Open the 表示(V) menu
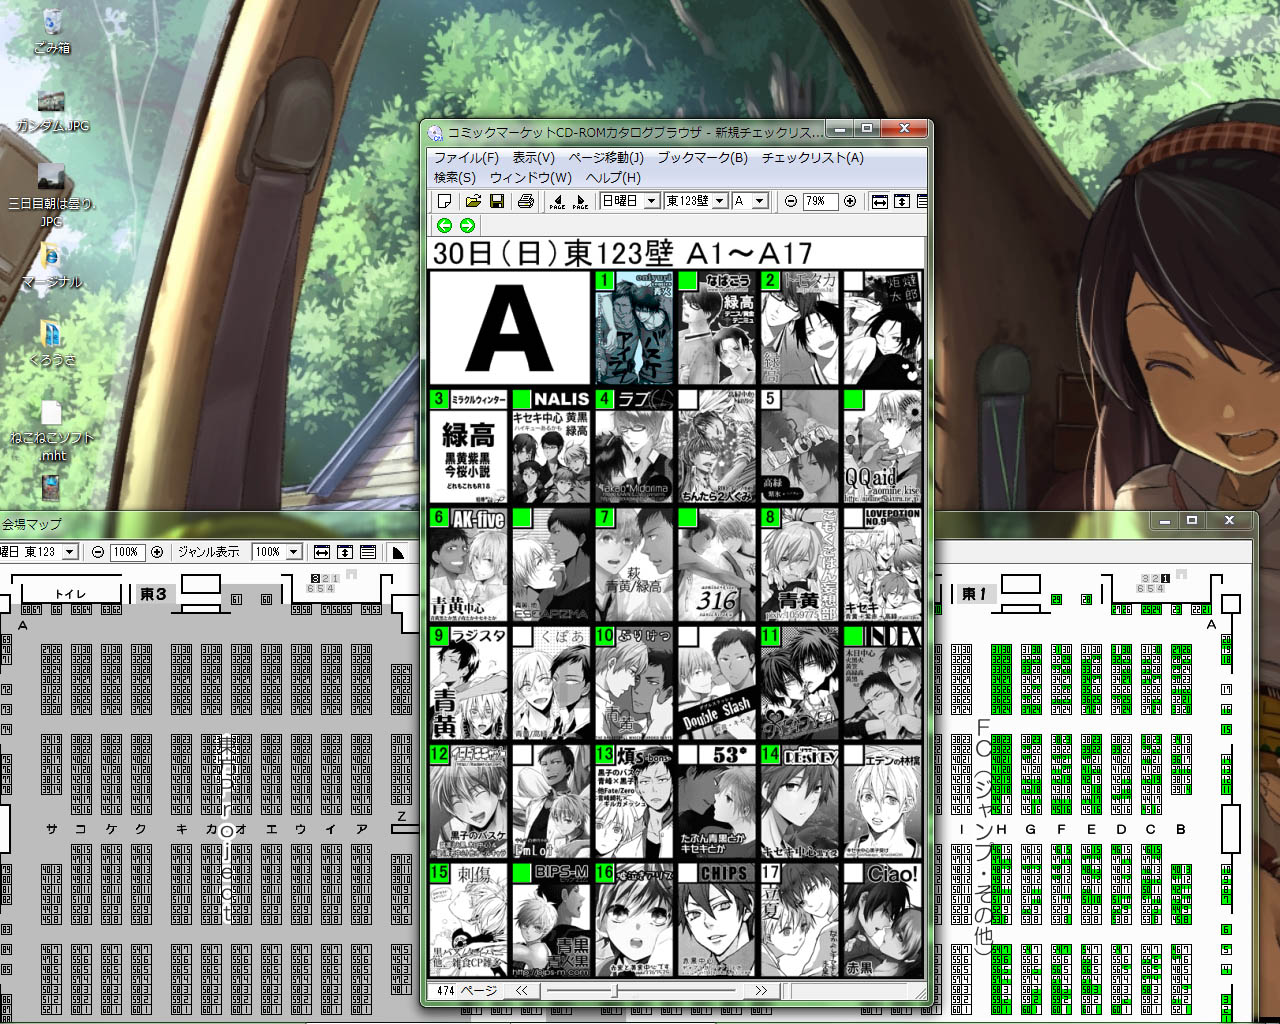 point(534,158)
